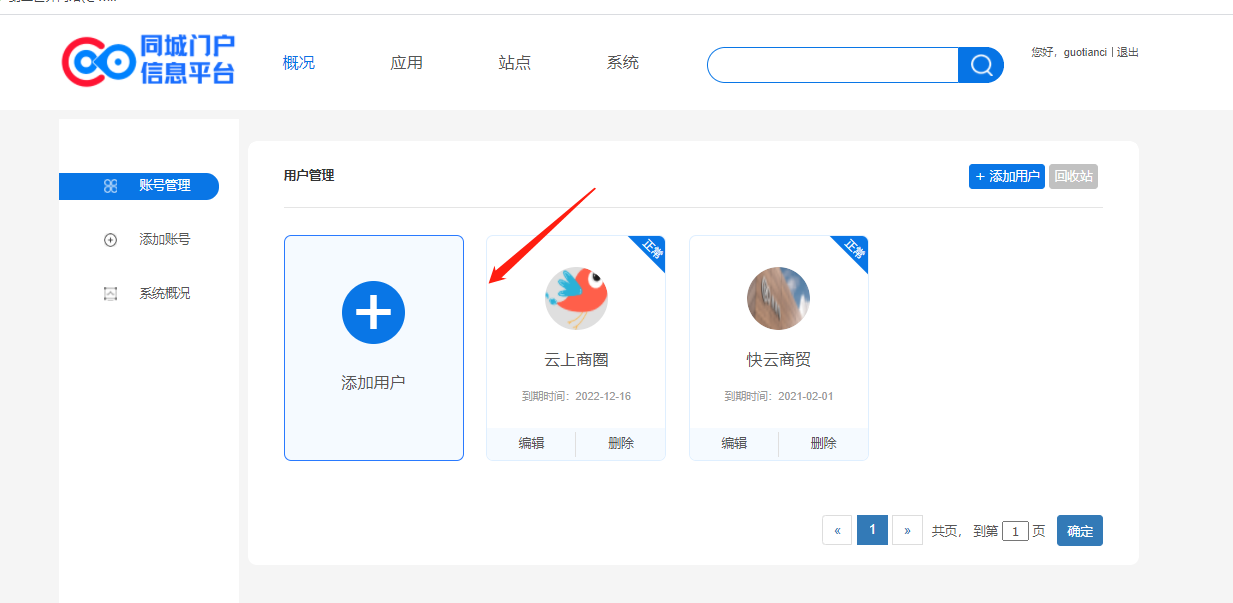Focus the top search input field
Viewport: 1233px width, 603px height.
(833, 65)
